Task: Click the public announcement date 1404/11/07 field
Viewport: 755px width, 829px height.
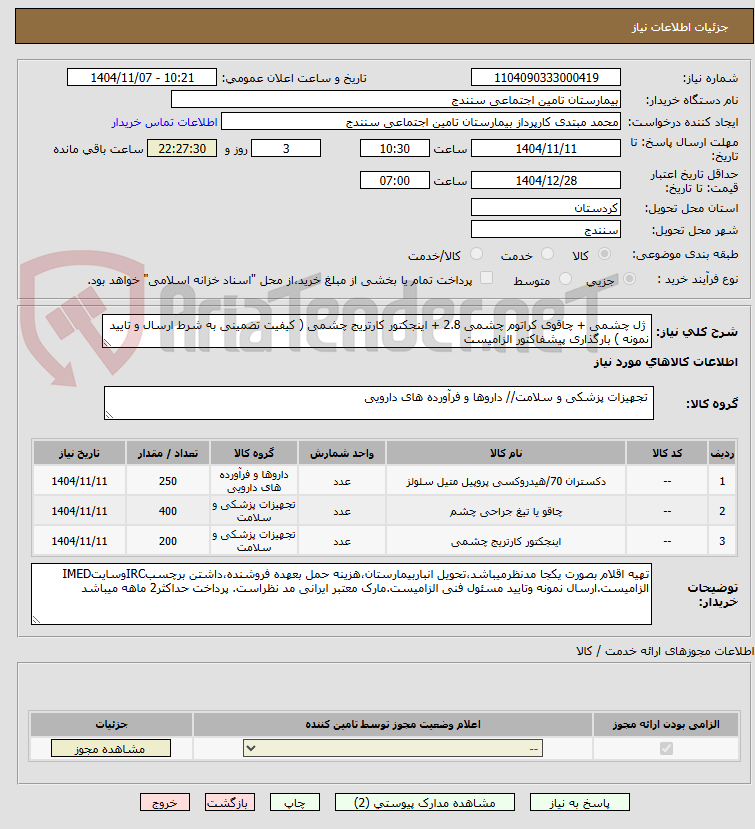Action: [x=142, y=78]
